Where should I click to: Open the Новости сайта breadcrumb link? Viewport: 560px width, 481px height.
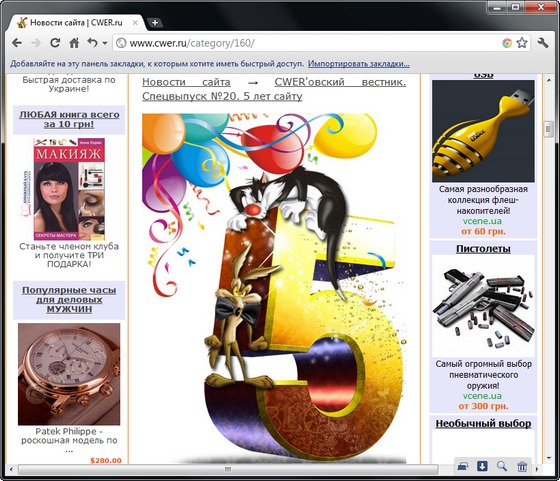click(x=186, y=82)
